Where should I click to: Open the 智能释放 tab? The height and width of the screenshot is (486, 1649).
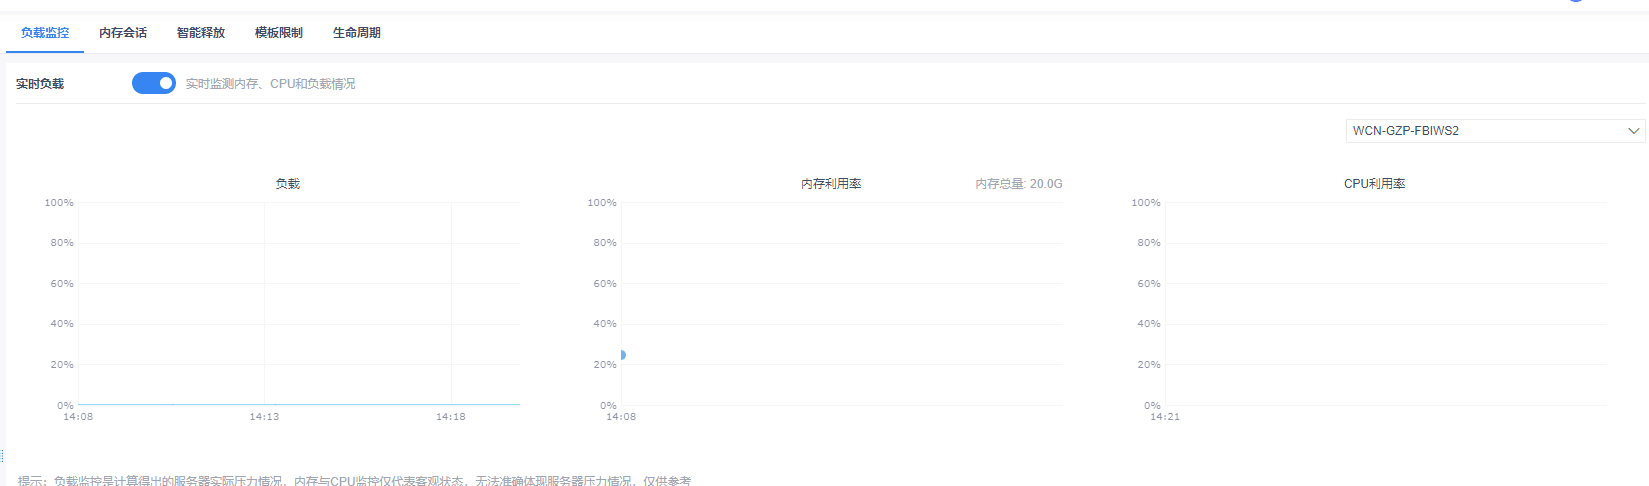point(201,33)
